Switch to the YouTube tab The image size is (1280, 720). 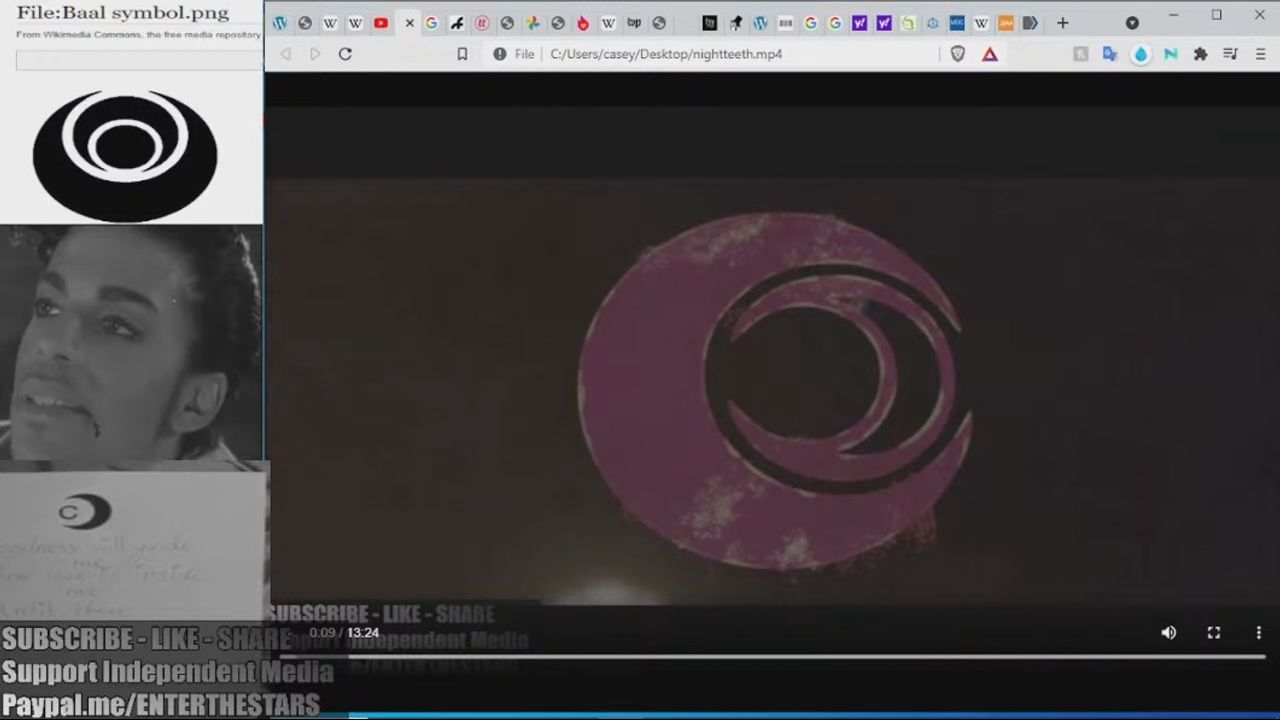(x=381, y=23)
